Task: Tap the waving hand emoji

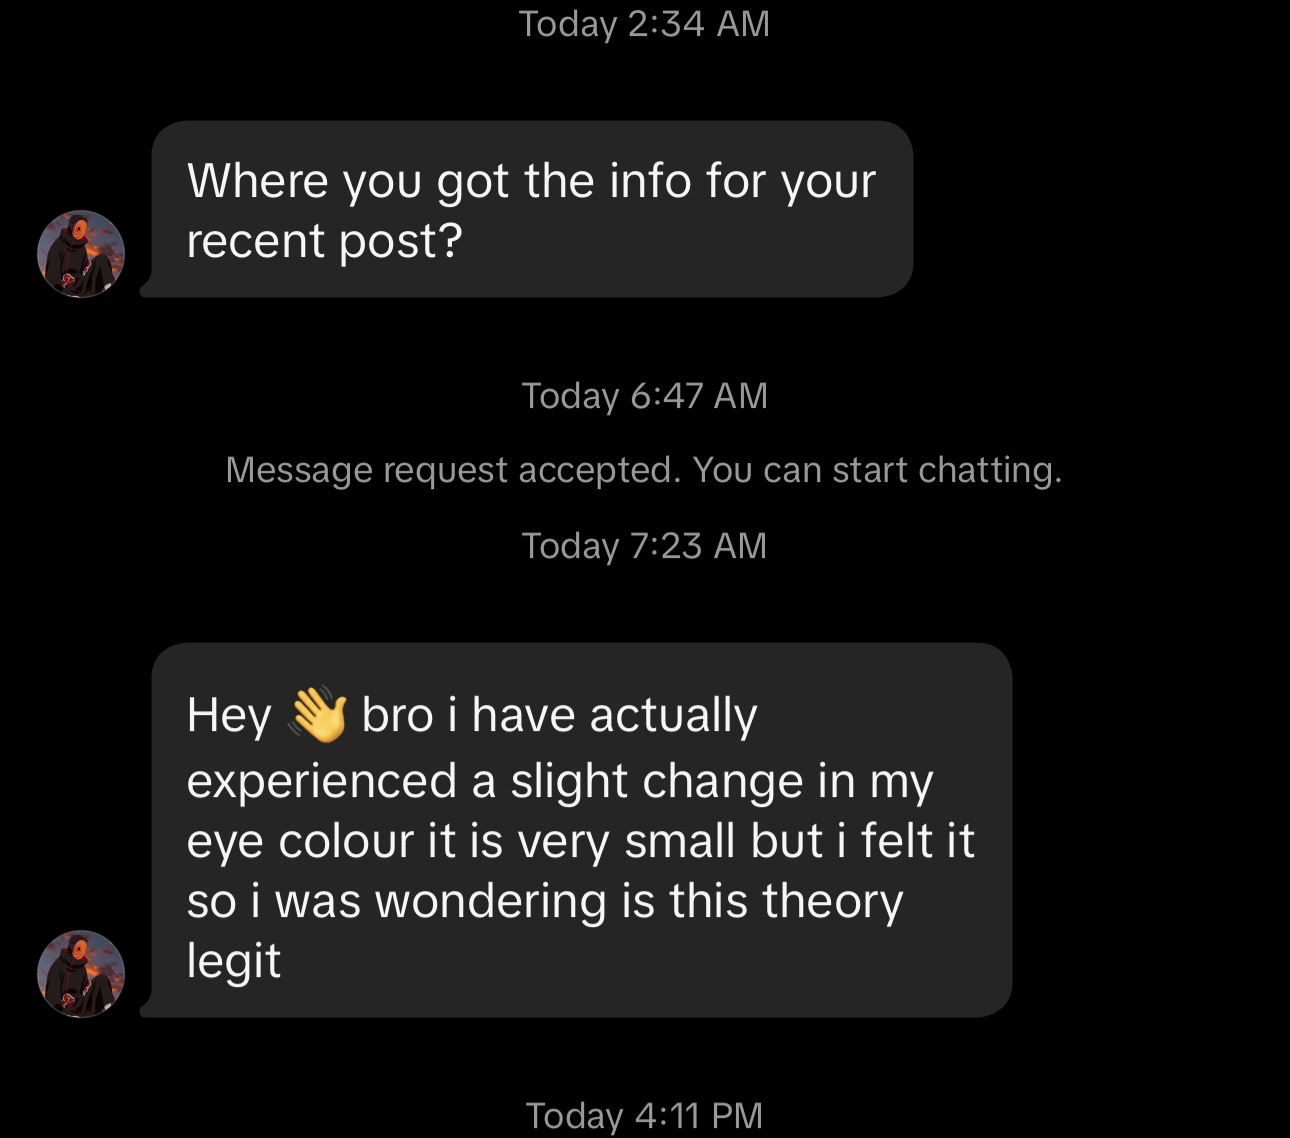Action: pyautogui.click(x=317, y=715)
